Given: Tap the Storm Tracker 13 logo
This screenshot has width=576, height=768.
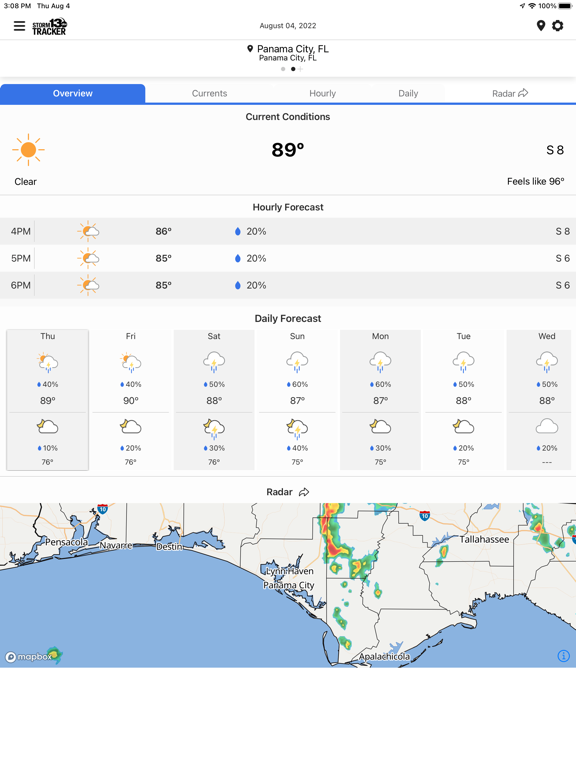Looking at the screenshot, I should pyautogui.click(x=49, y=26).
